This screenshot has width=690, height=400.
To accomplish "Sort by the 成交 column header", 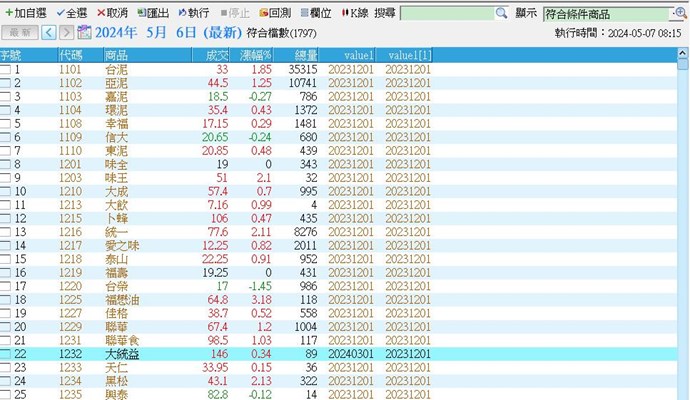I will point(216,54).
